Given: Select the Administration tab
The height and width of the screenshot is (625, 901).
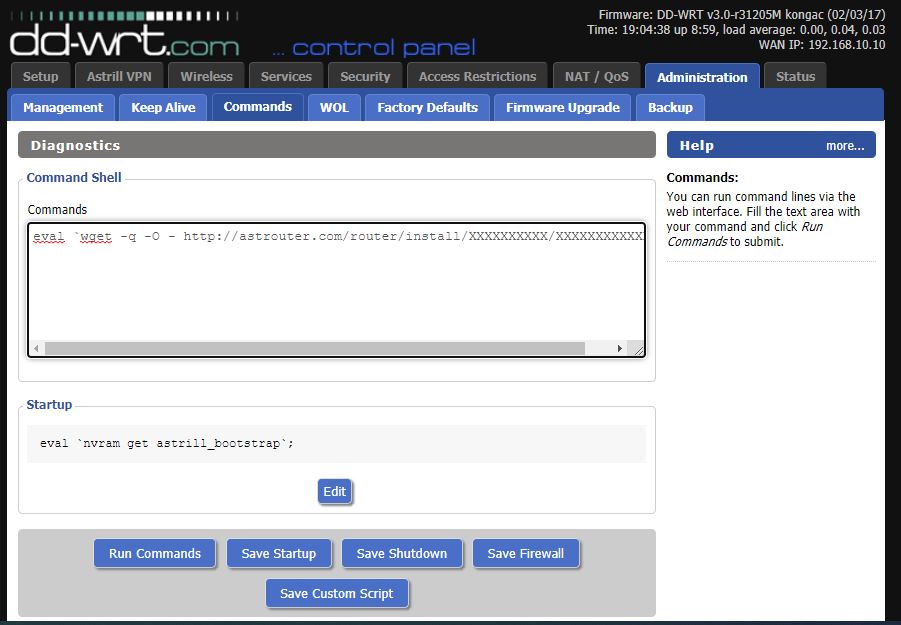Looking at the screenshot, I should pyautogui.click(x=702, y=77).
